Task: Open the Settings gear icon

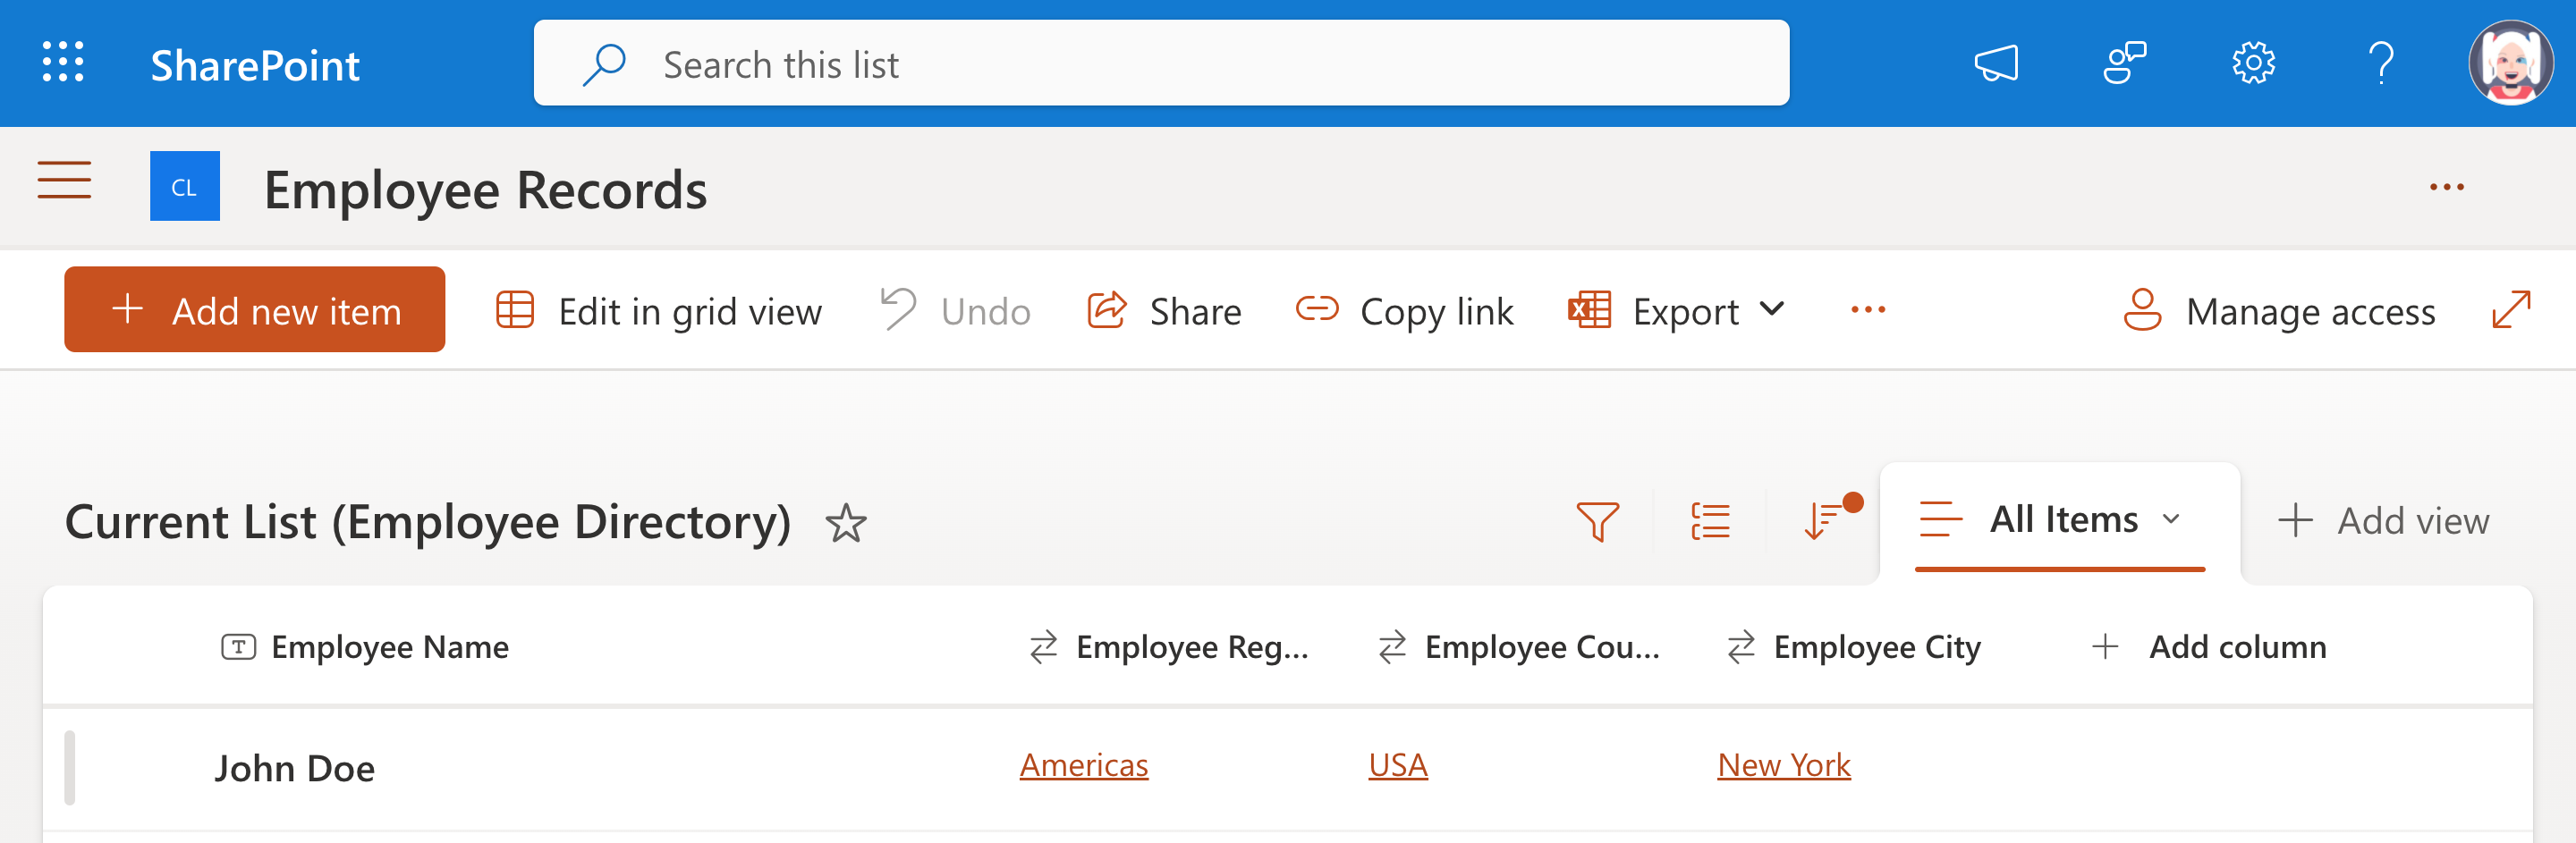Action: click(x=2253, y=64)
